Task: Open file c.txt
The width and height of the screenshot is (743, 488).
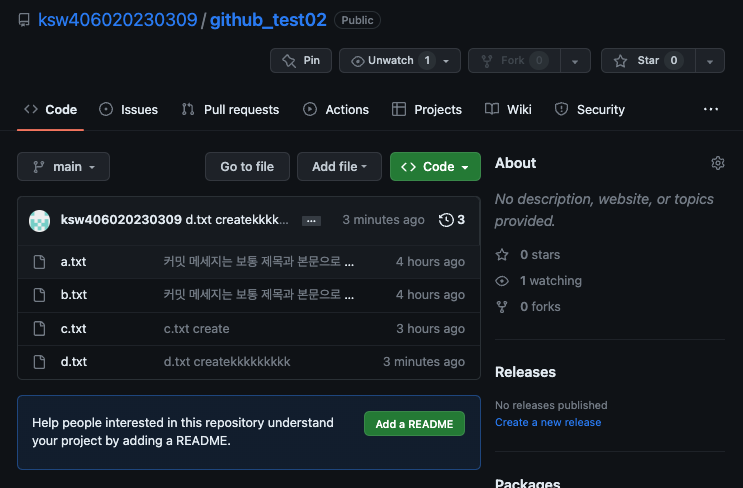Action: click(x=73, y=328)
